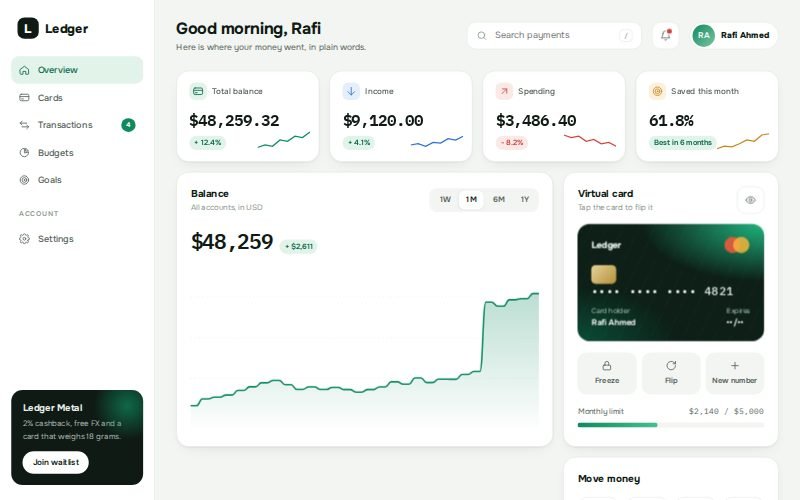The width and height of the screenshot is (800, 500).
Task: Click the $9,120.00 income value
Action: (383, 121)
